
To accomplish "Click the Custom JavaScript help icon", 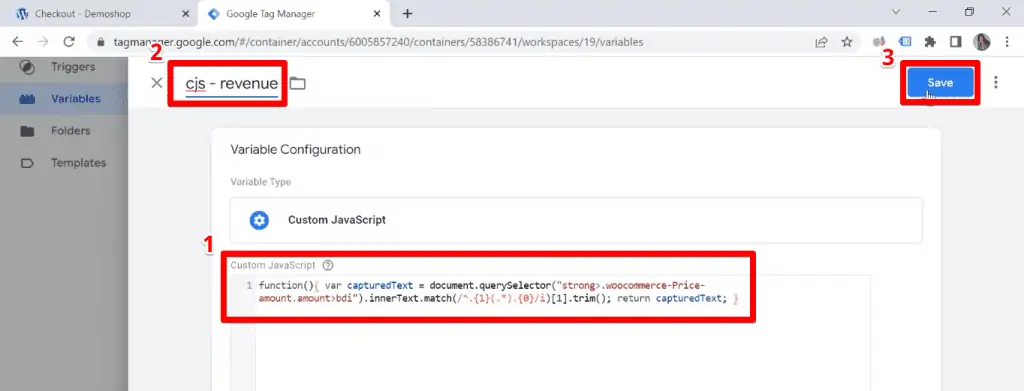I will tap(328, 265).
